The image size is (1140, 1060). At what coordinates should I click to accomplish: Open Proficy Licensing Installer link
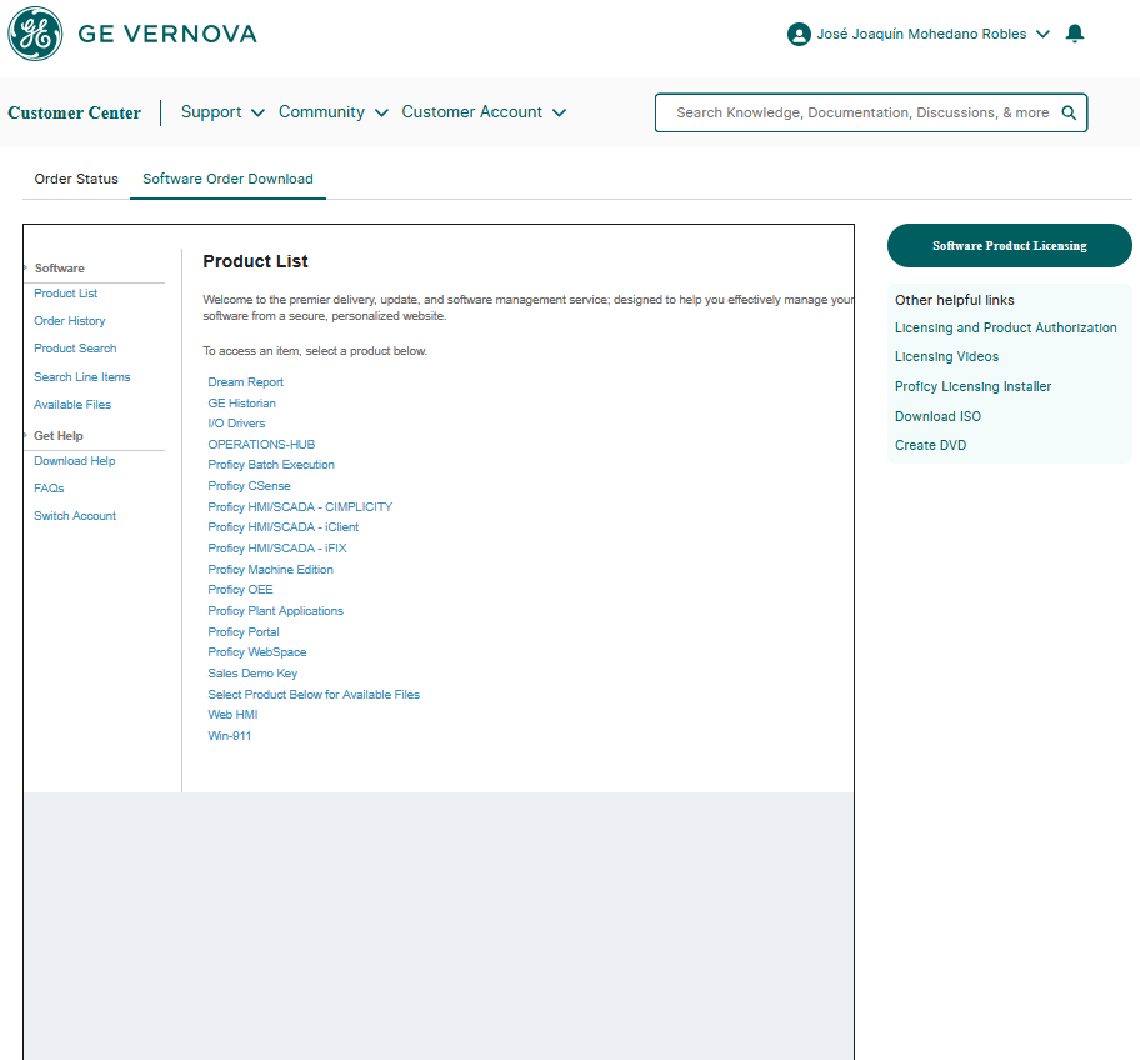pos(973,387)
